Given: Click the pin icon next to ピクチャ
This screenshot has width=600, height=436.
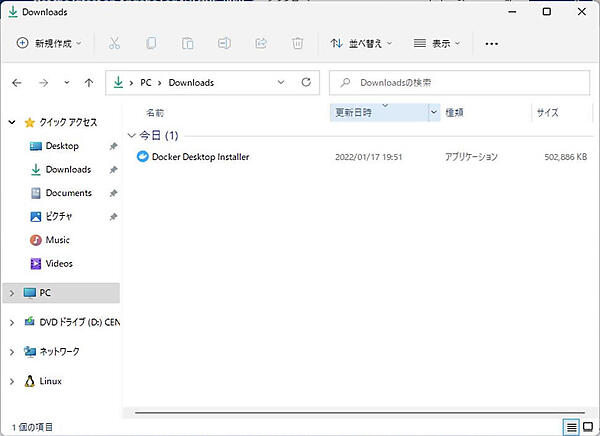Looking at the screenshot, I should click(113, 217).
